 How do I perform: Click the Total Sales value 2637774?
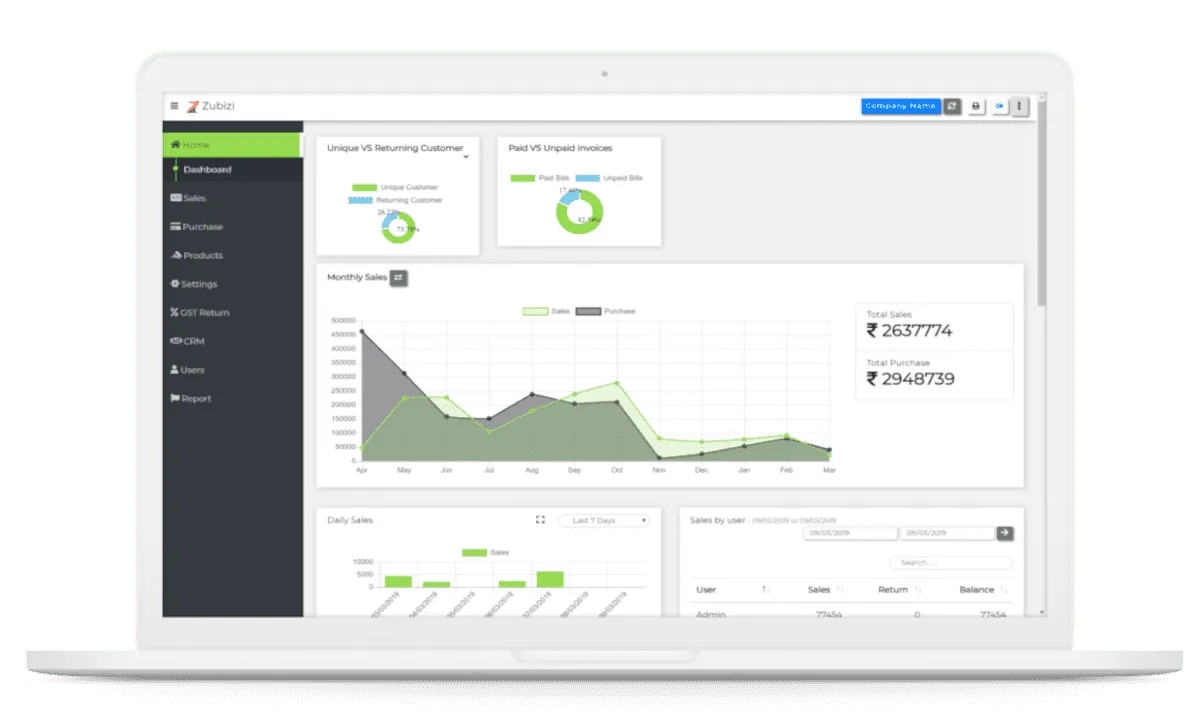coord(909,331)
